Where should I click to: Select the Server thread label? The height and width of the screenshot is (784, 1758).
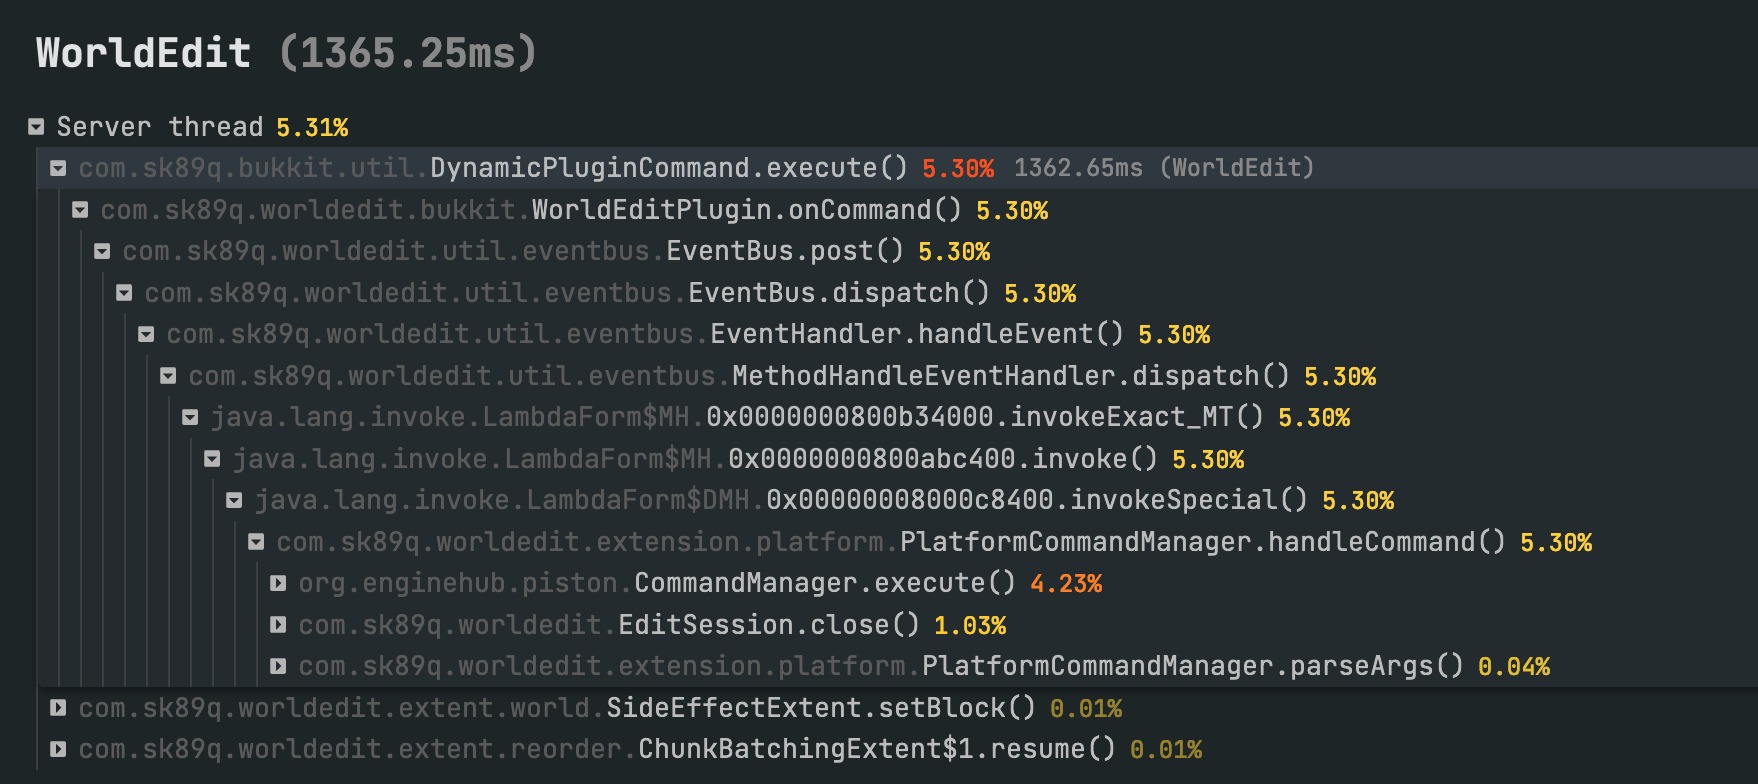pos(159,127)
